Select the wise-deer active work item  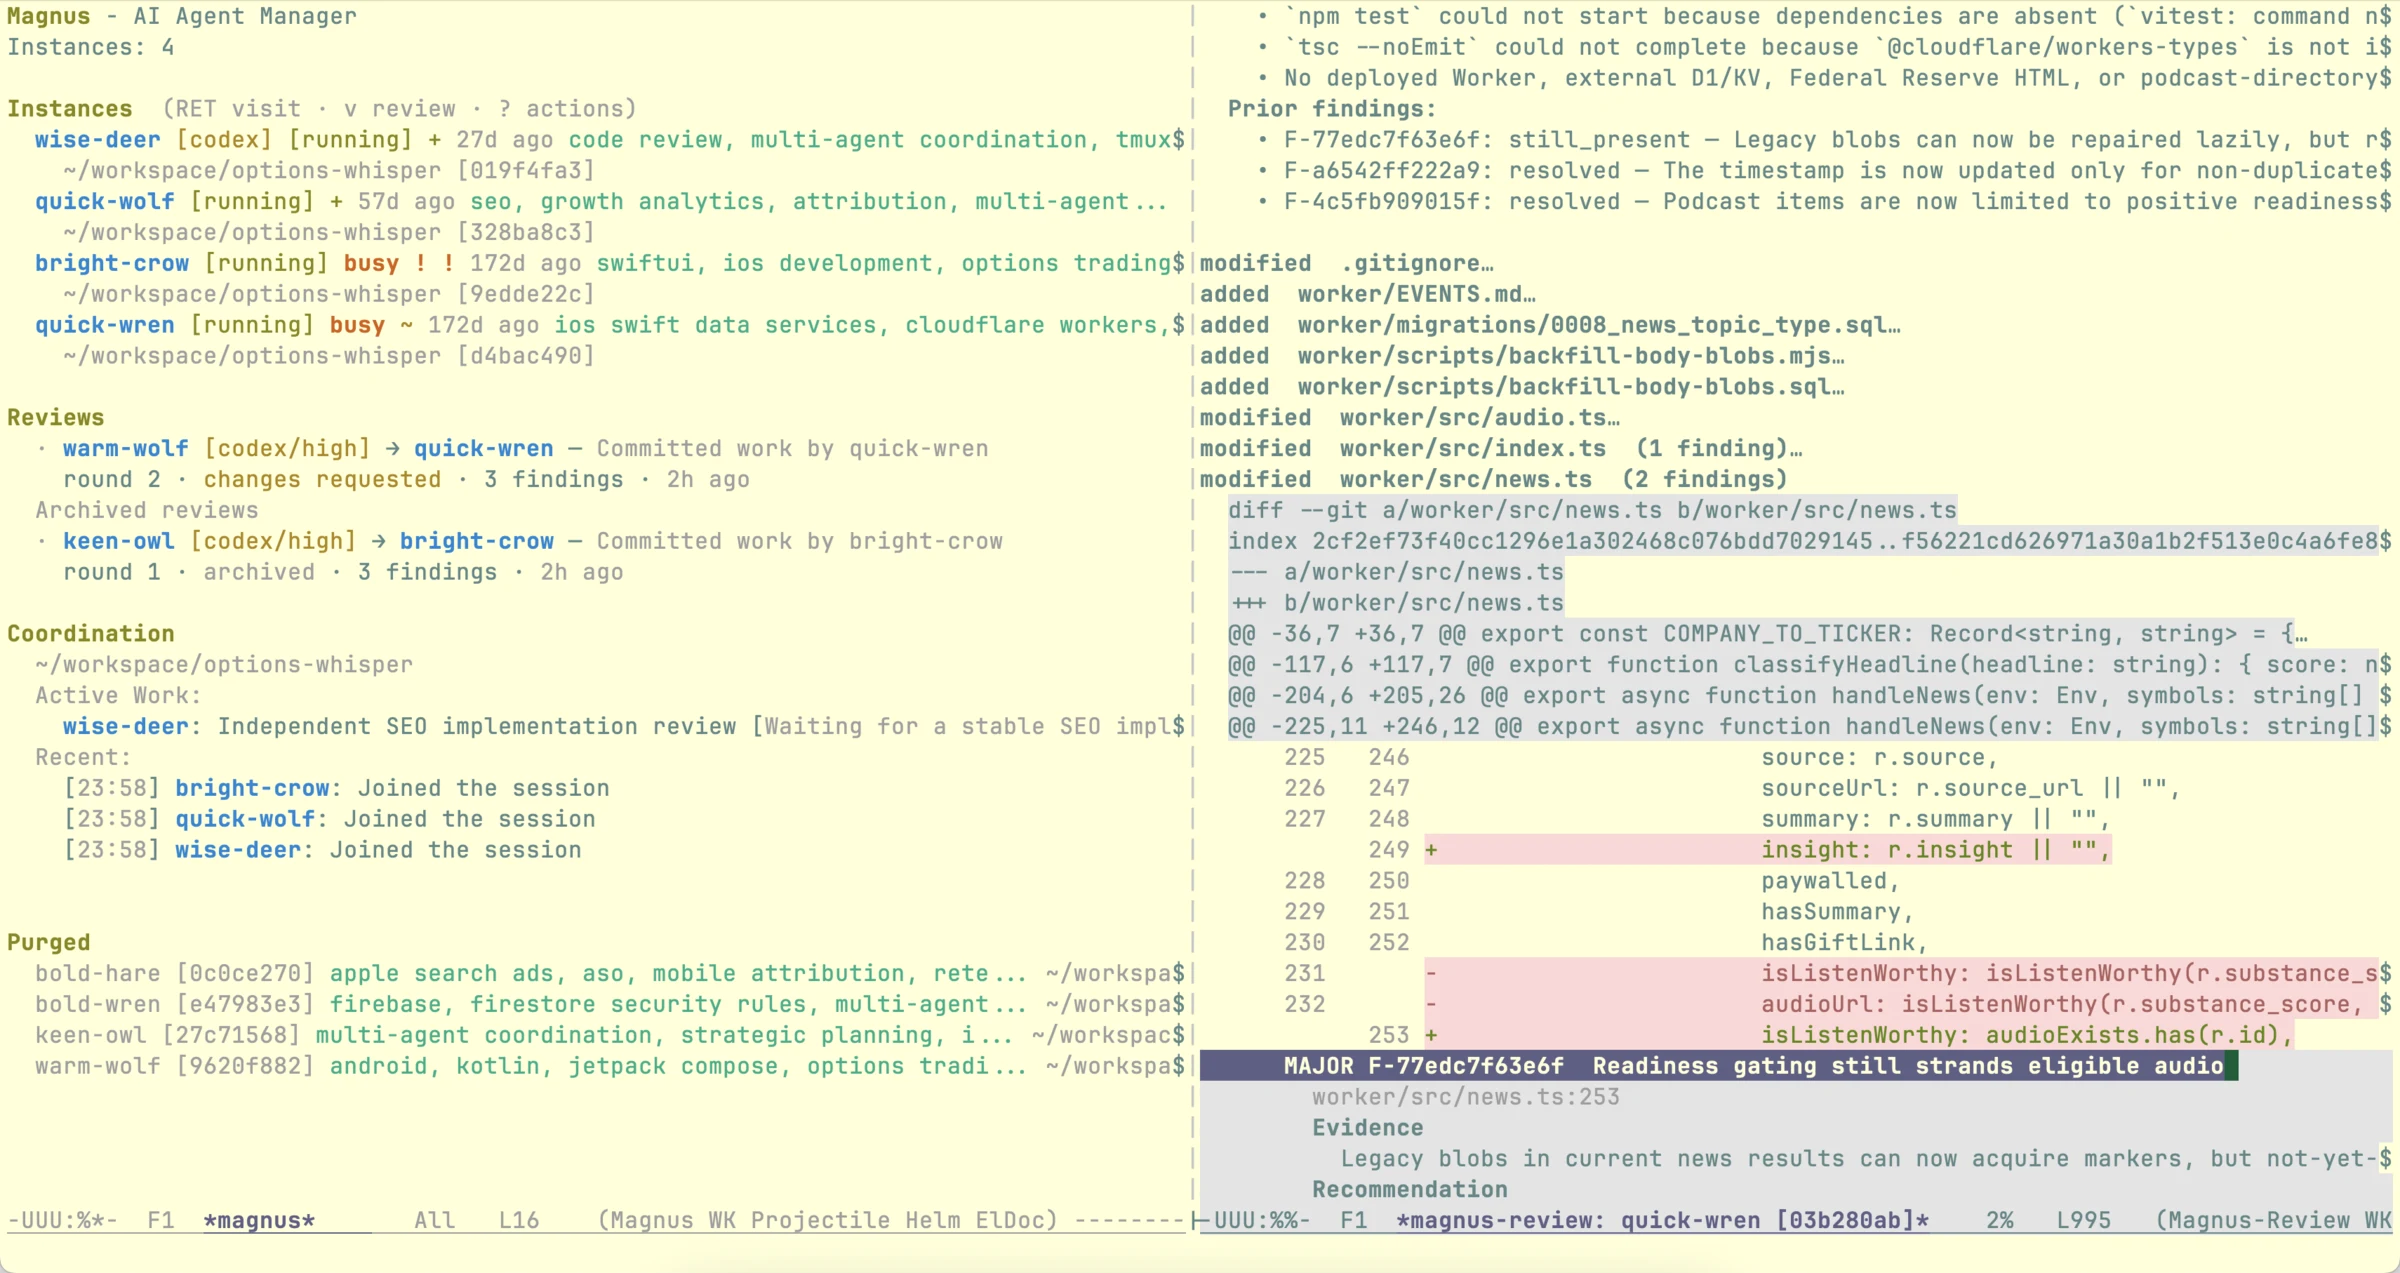[x=623, y=727]
